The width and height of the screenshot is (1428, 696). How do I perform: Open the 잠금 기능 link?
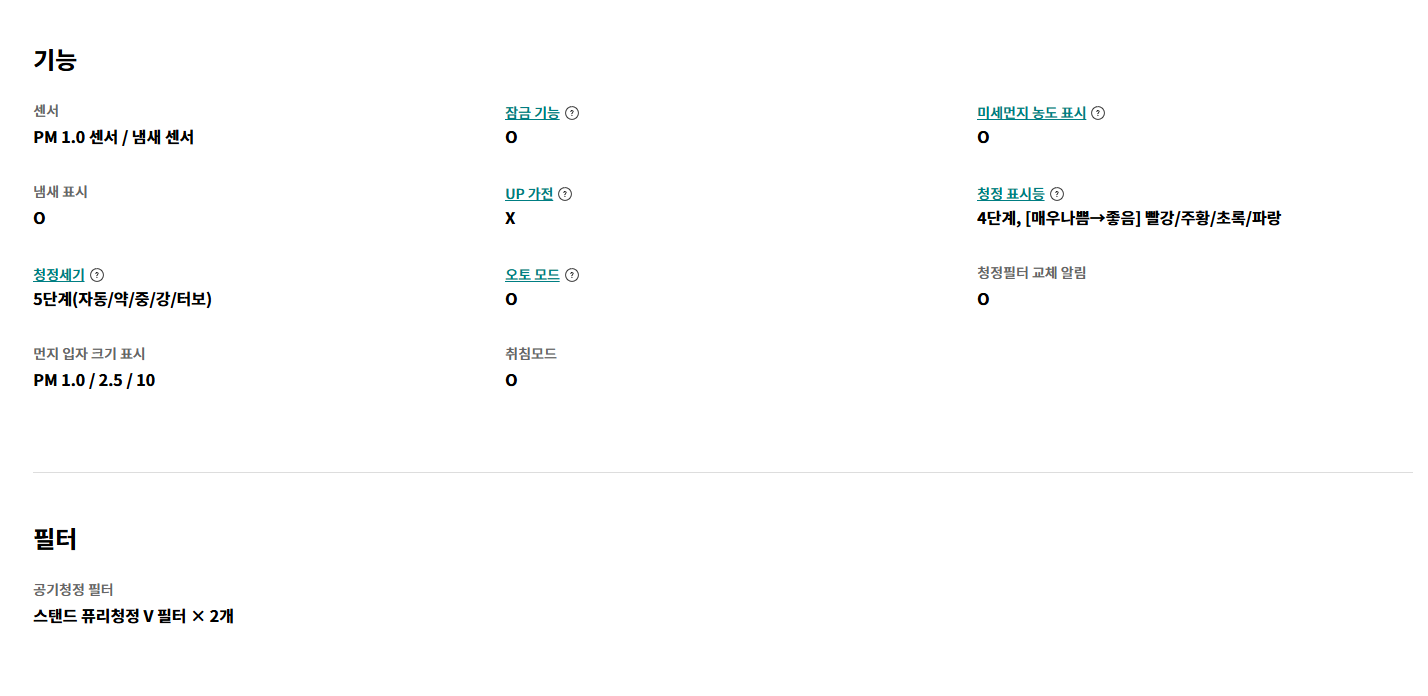[532, 113]
